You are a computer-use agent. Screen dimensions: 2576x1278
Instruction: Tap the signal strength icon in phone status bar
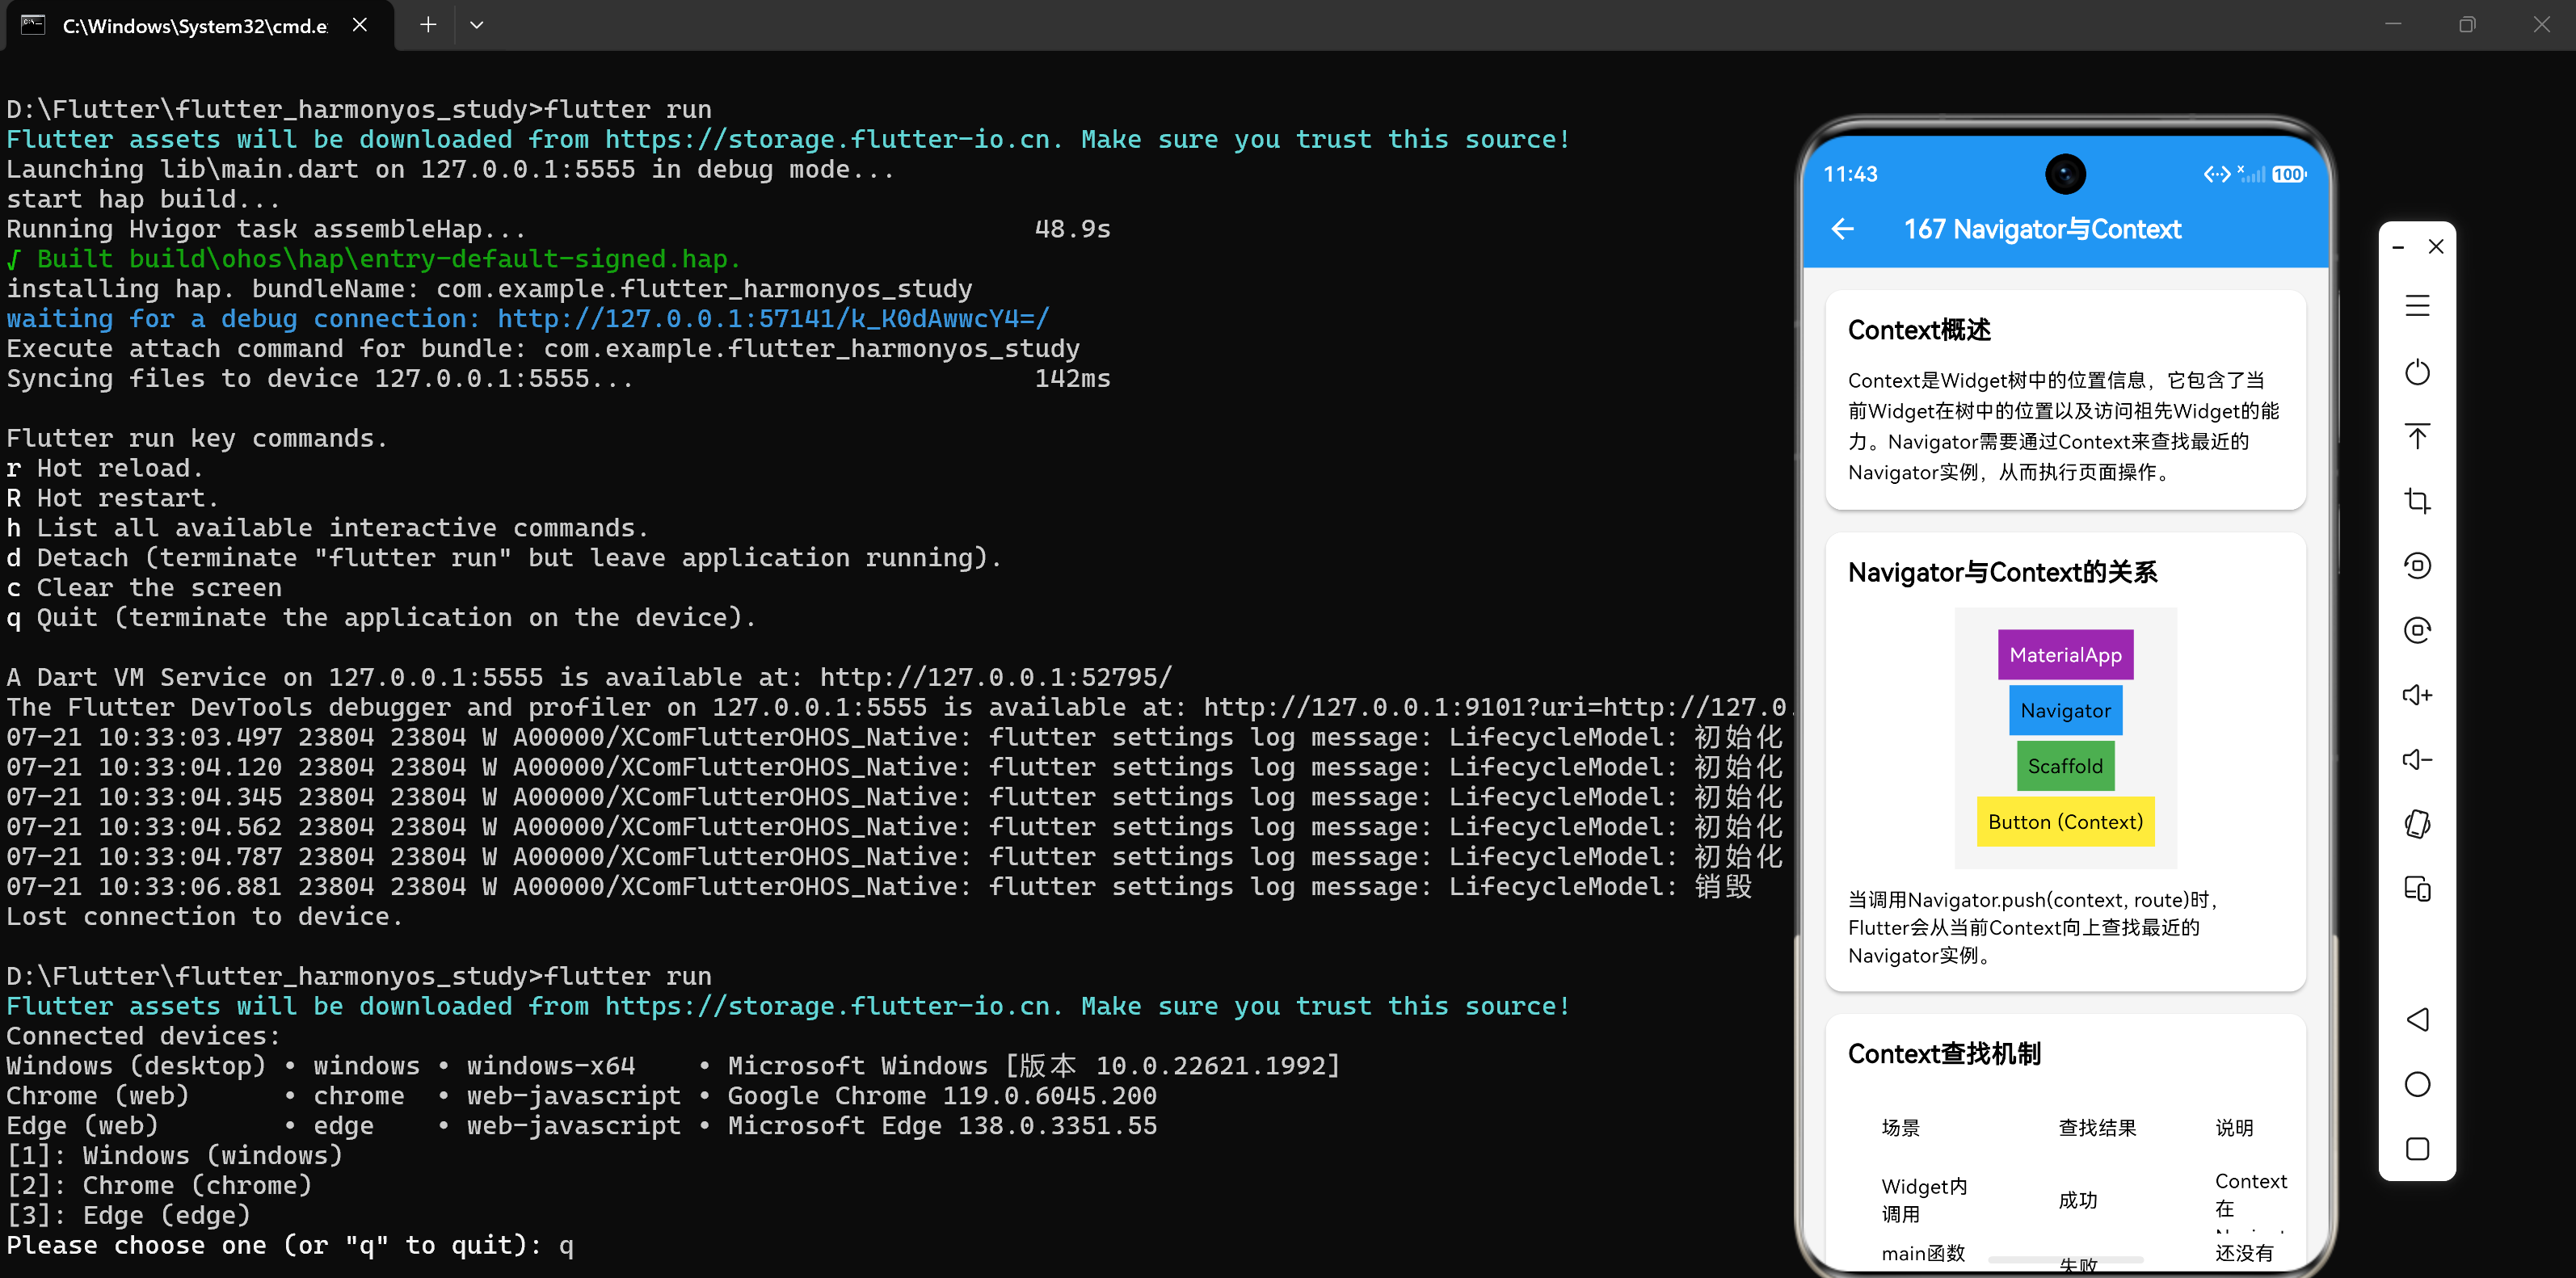pyautogui.click(x=2251, y=174)
